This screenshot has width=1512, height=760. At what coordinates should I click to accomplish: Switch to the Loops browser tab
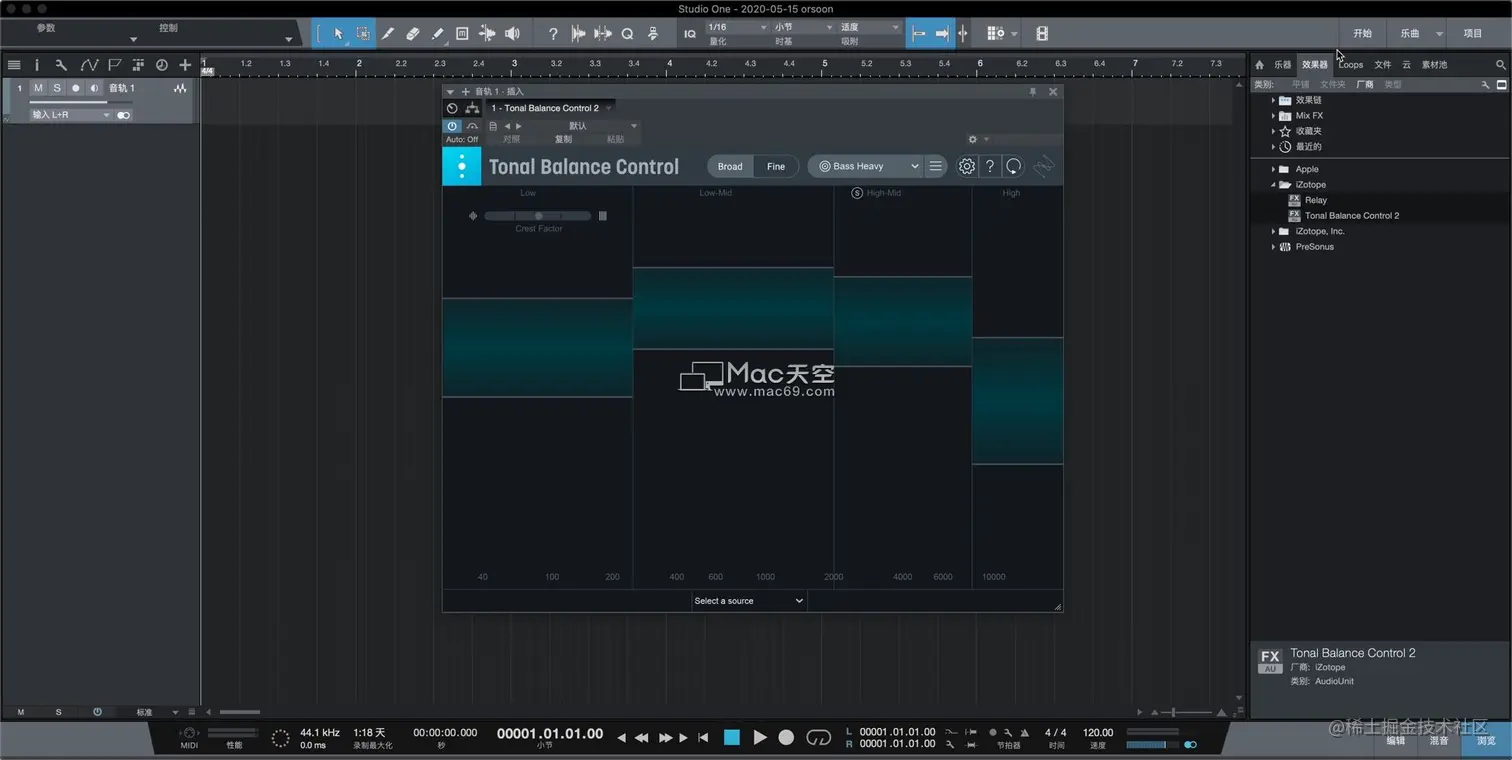(x=1351, y=64)
